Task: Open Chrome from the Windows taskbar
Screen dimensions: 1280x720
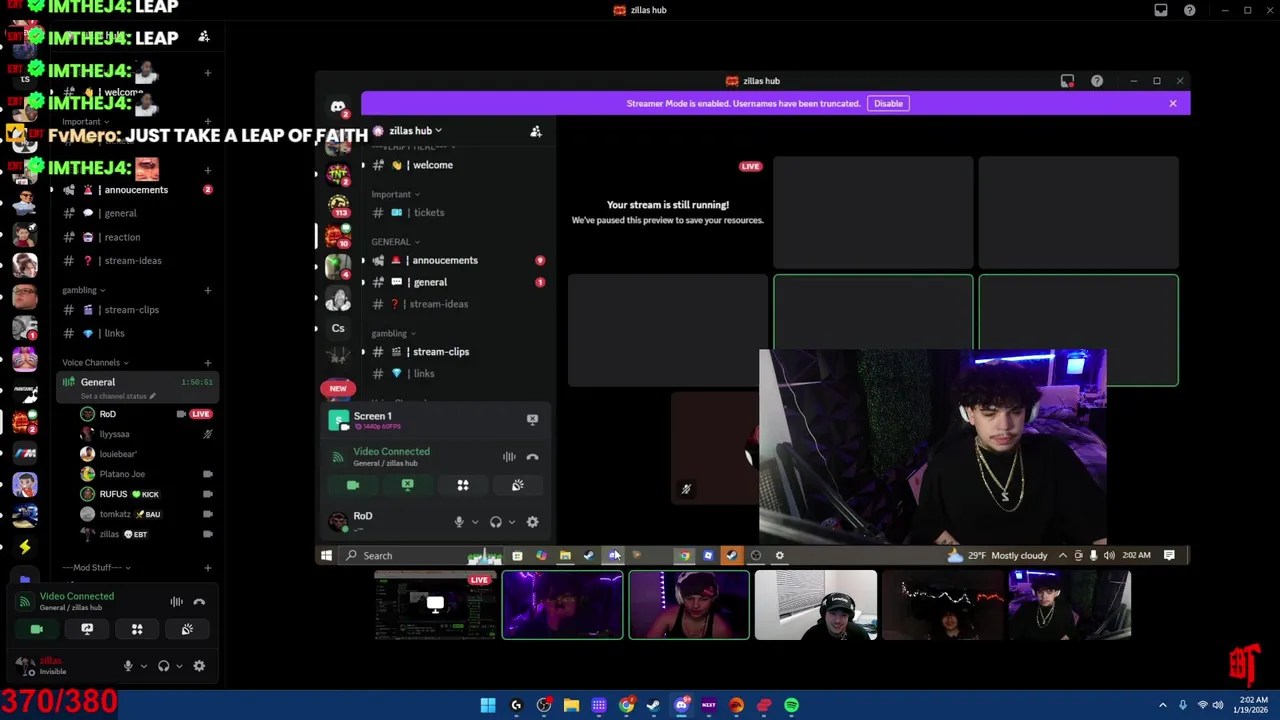Action: coord(626,705)
